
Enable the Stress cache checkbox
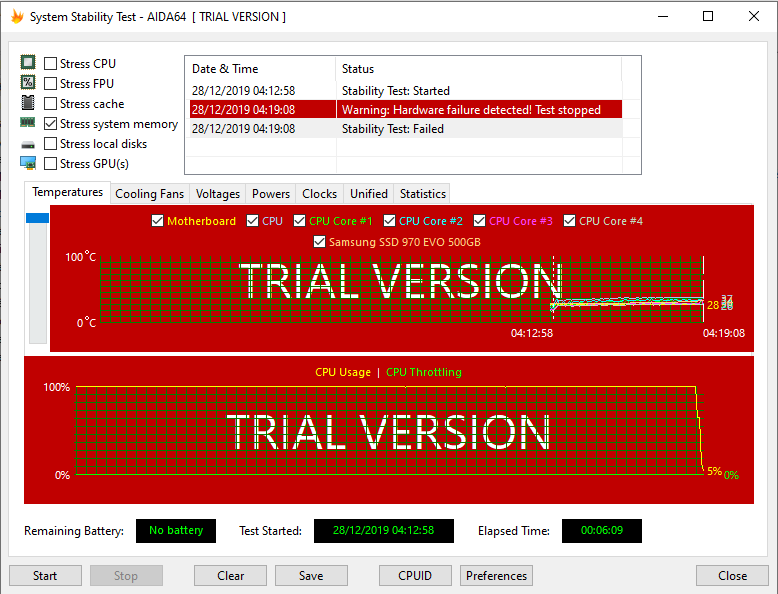(50, 103)
